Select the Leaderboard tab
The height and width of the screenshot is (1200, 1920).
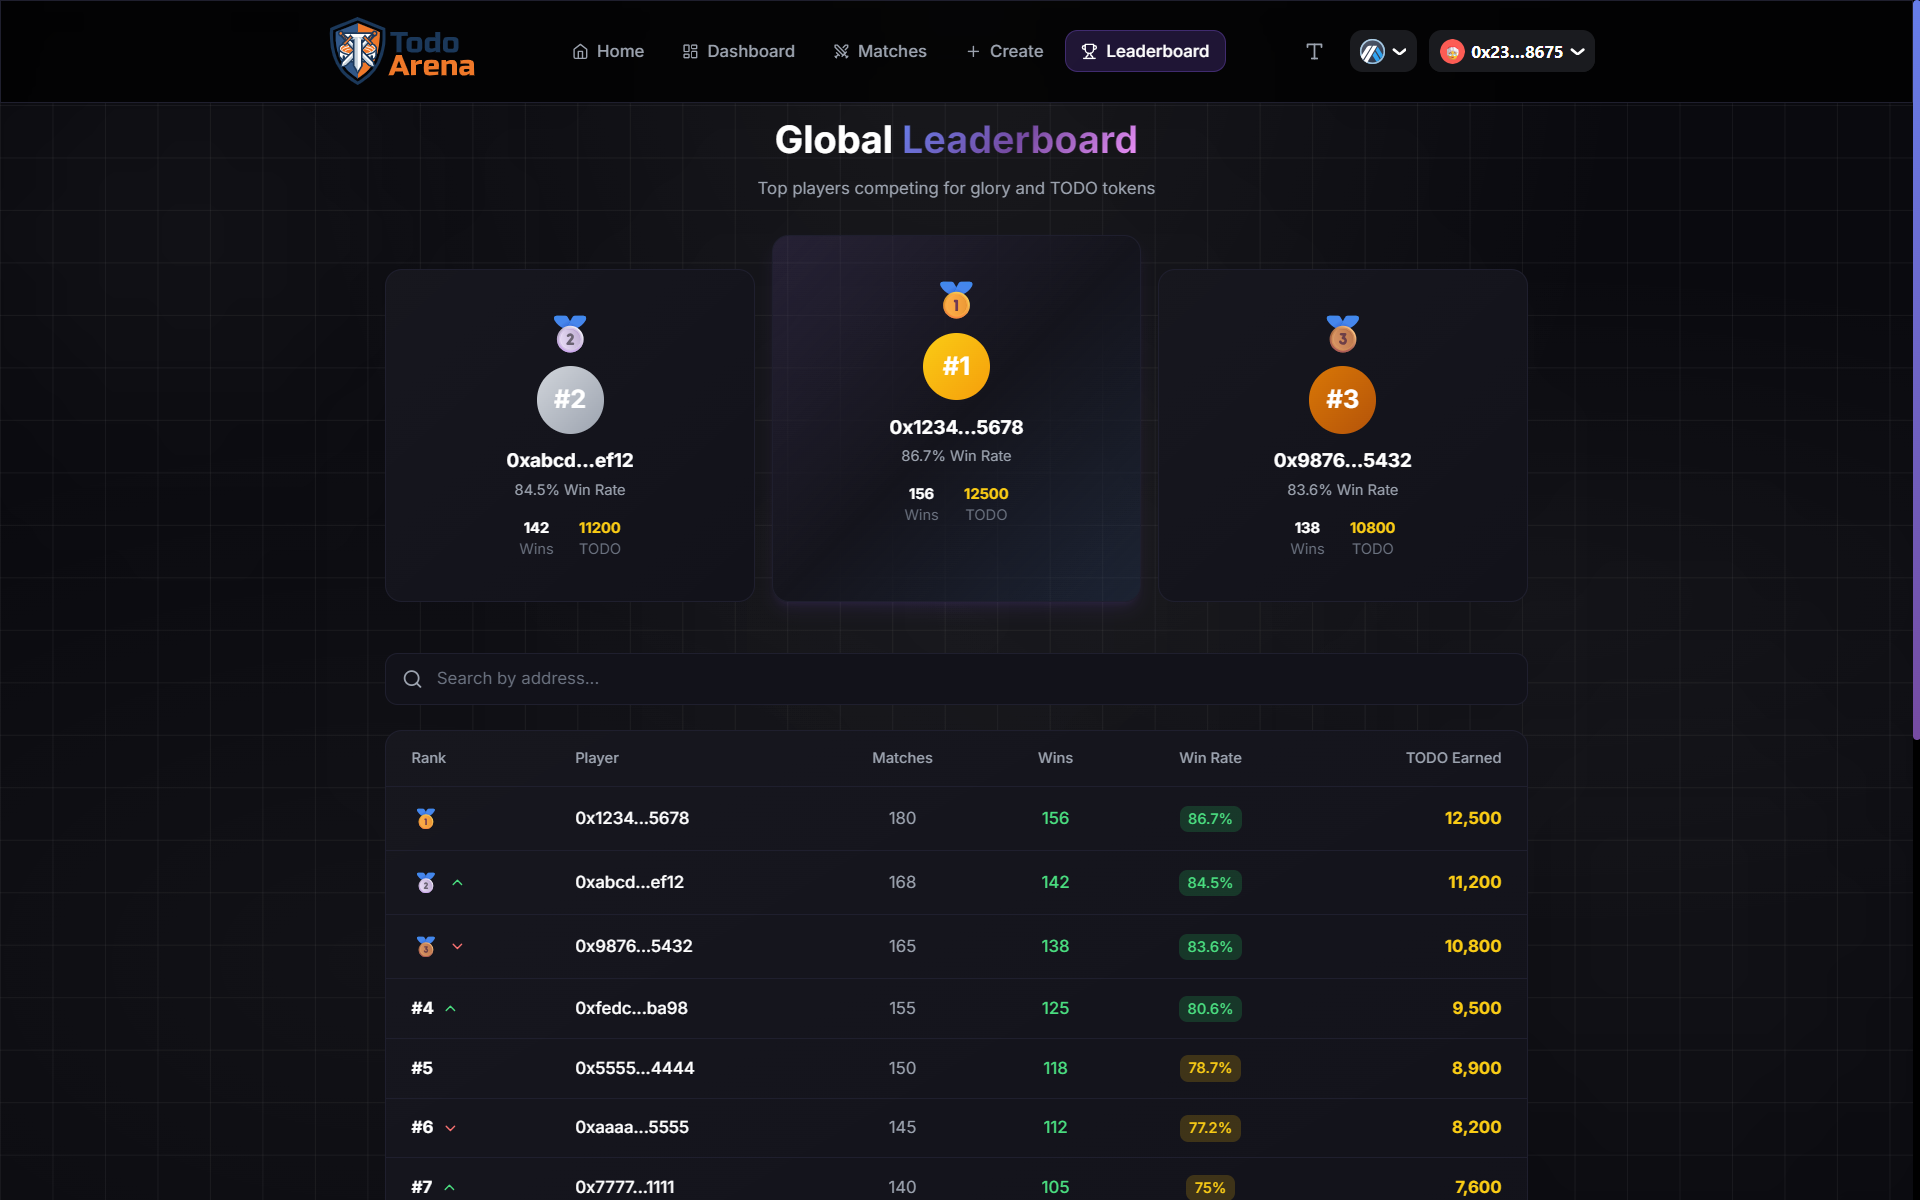click(x=1145, y=51)
